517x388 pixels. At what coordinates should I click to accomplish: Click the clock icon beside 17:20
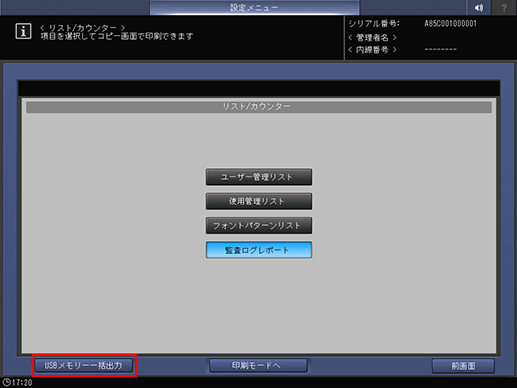click(x=6, y=382)
